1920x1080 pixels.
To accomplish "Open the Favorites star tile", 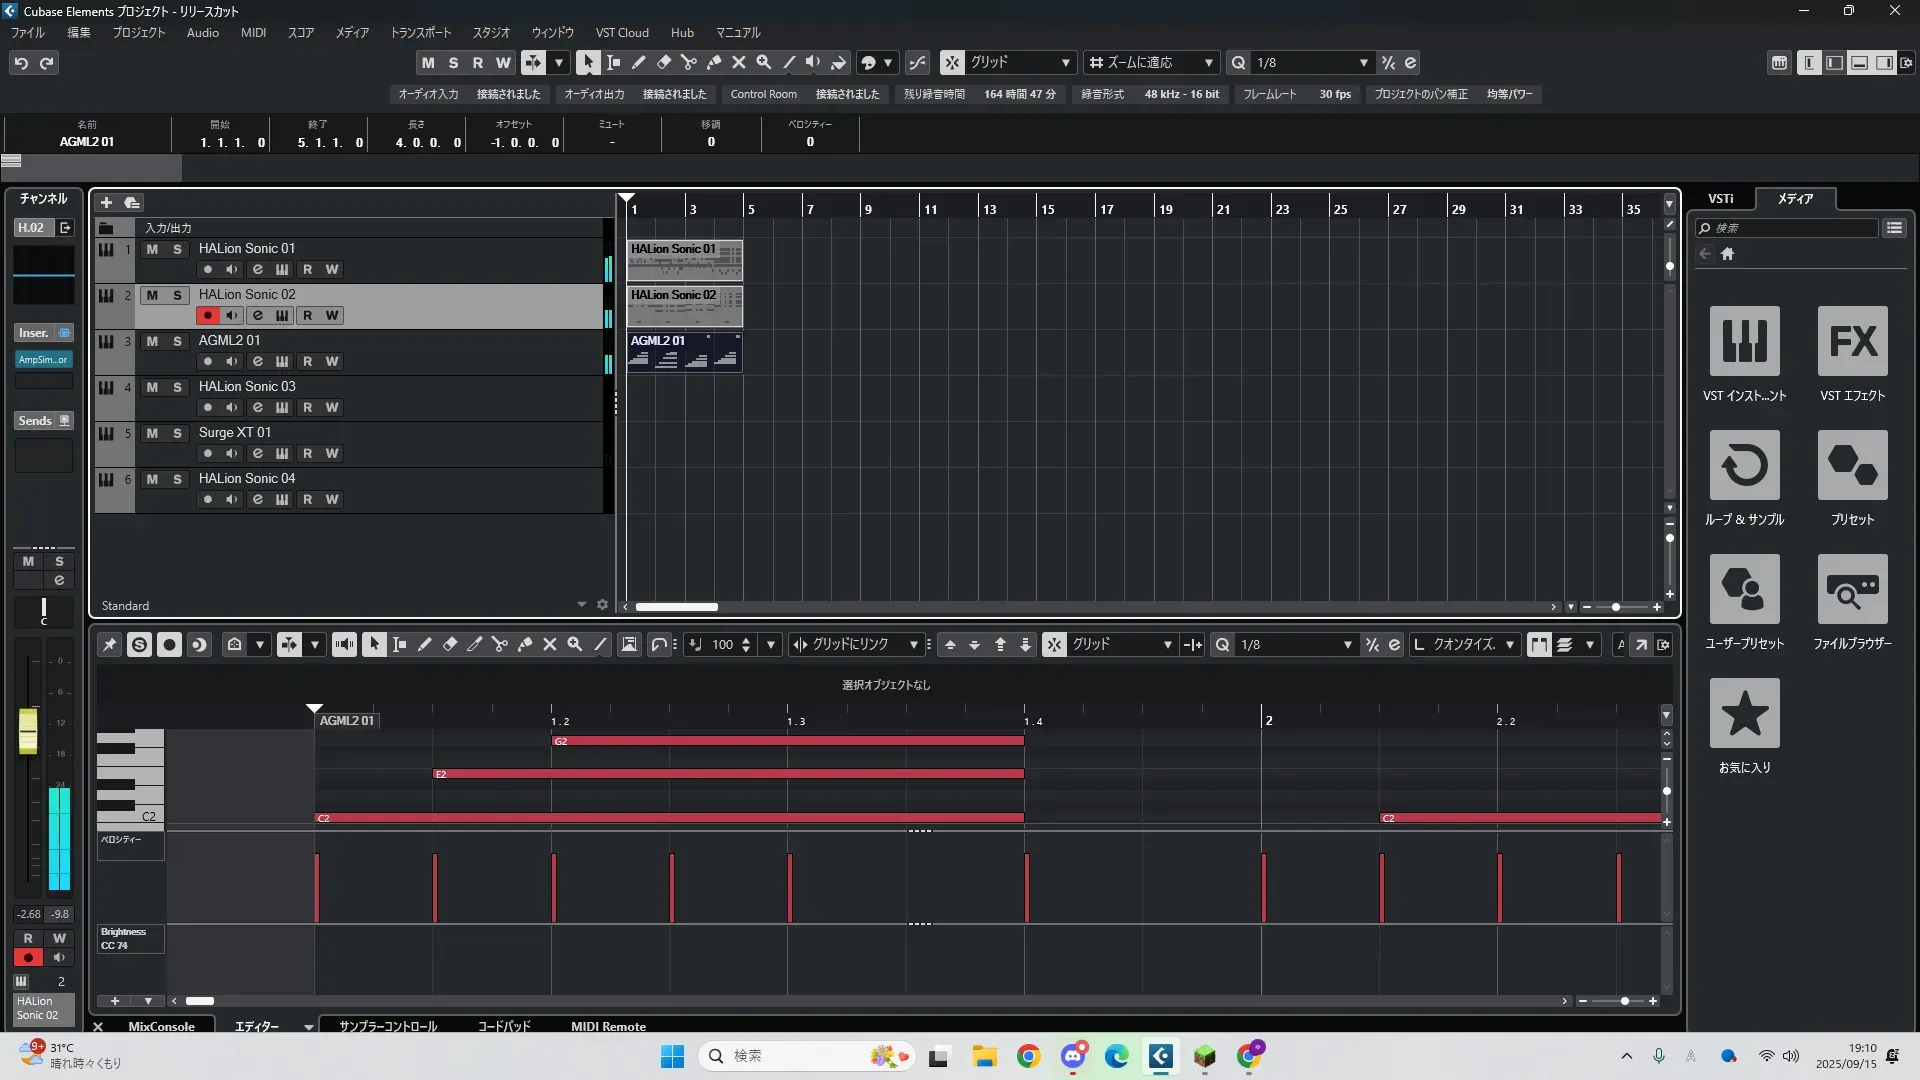I will 1744,713.
